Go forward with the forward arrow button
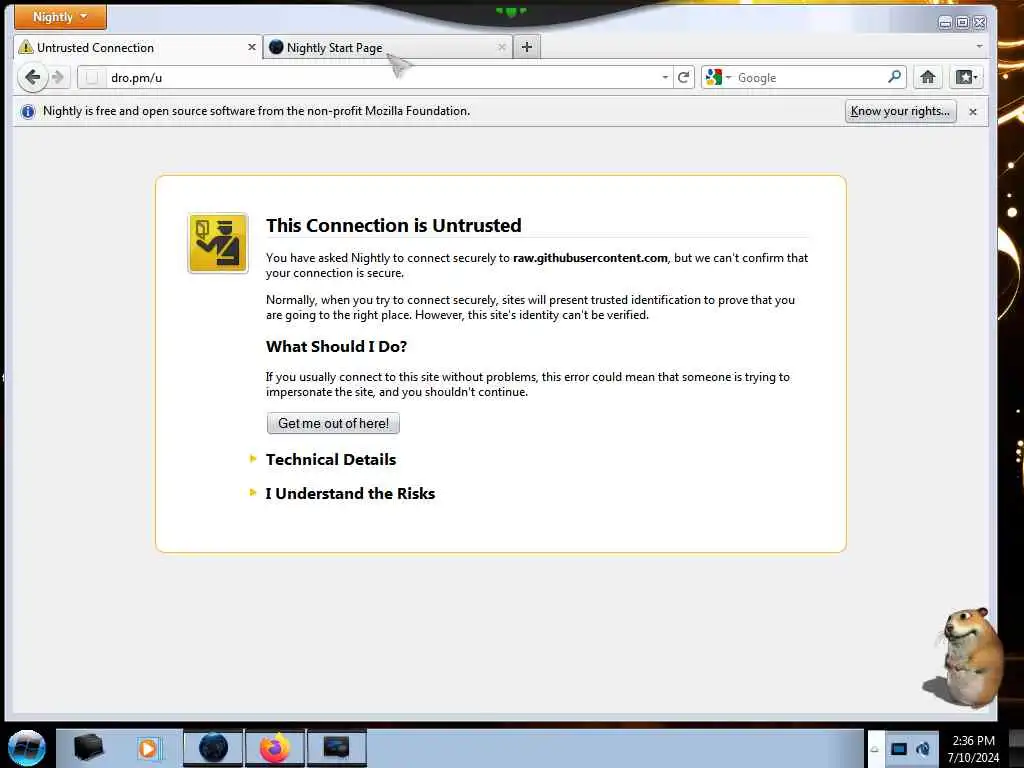Viewport: 1024px width, 768px height. point(58,77)
